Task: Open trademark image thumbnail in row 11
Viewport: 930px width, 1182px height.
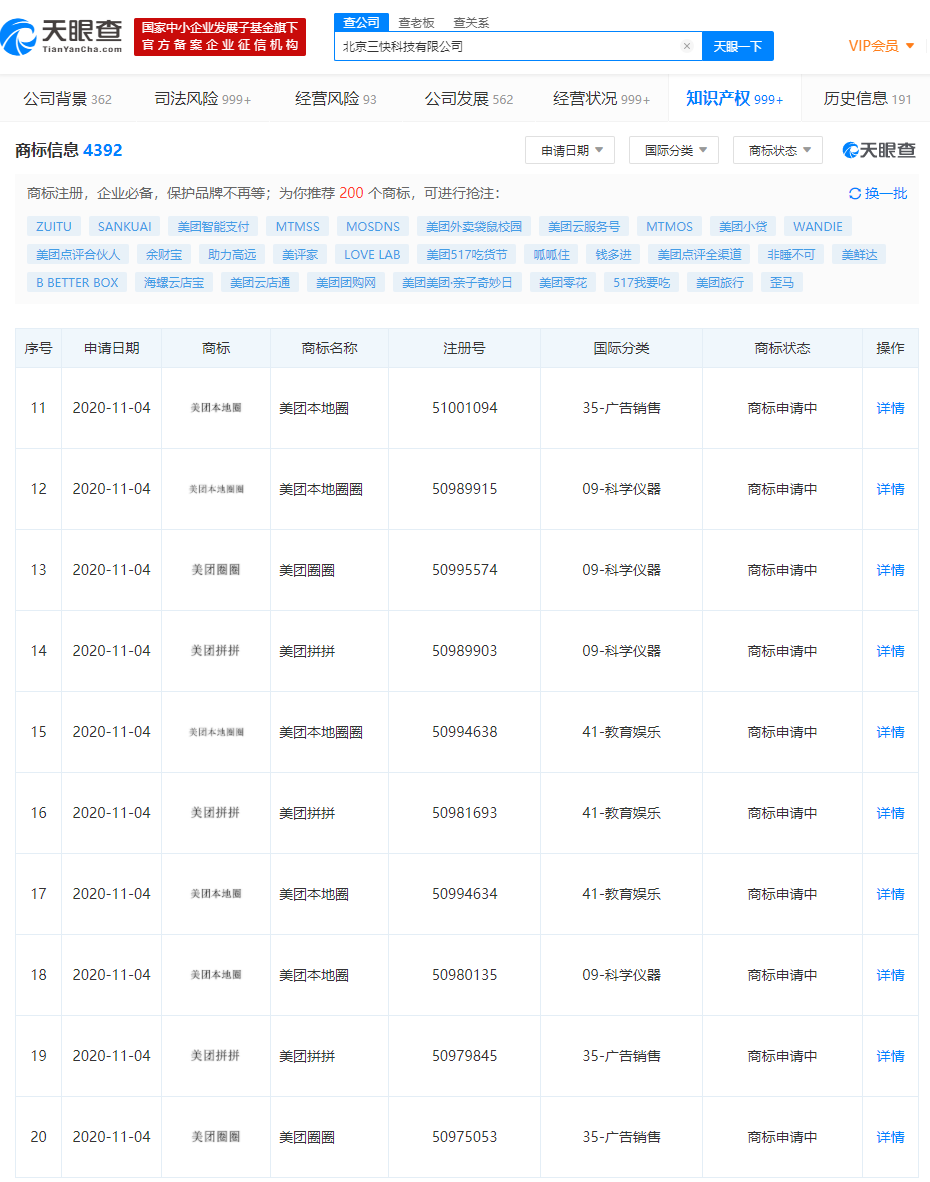Action: pos(216,408)
